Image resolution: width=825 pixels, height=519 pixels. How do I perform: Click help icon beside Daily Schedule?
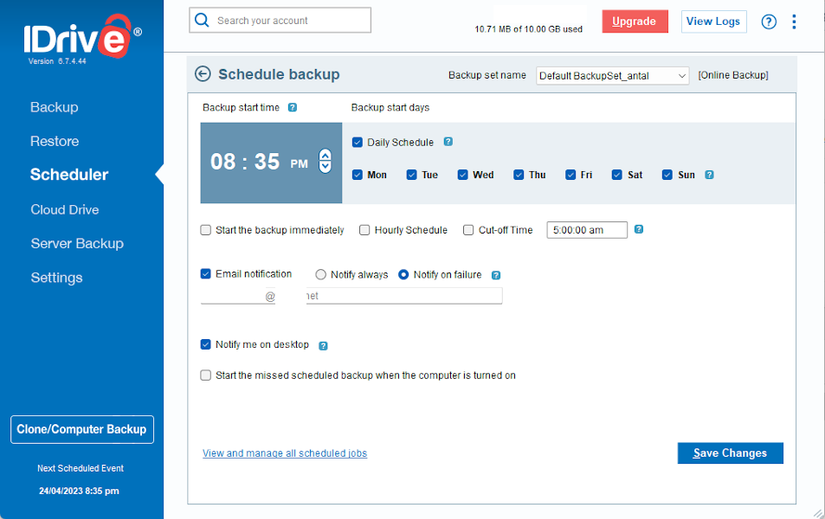point(448,142)
